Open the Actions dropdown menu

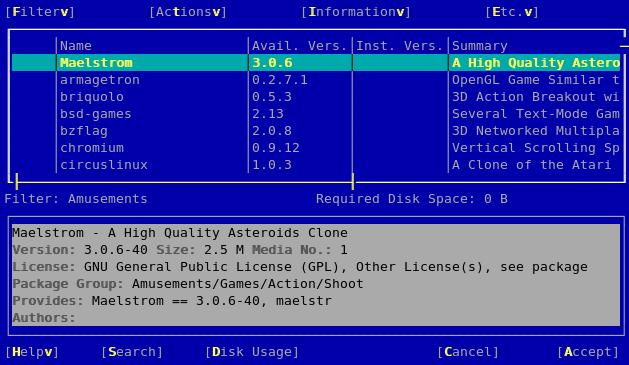pos(188,12)
